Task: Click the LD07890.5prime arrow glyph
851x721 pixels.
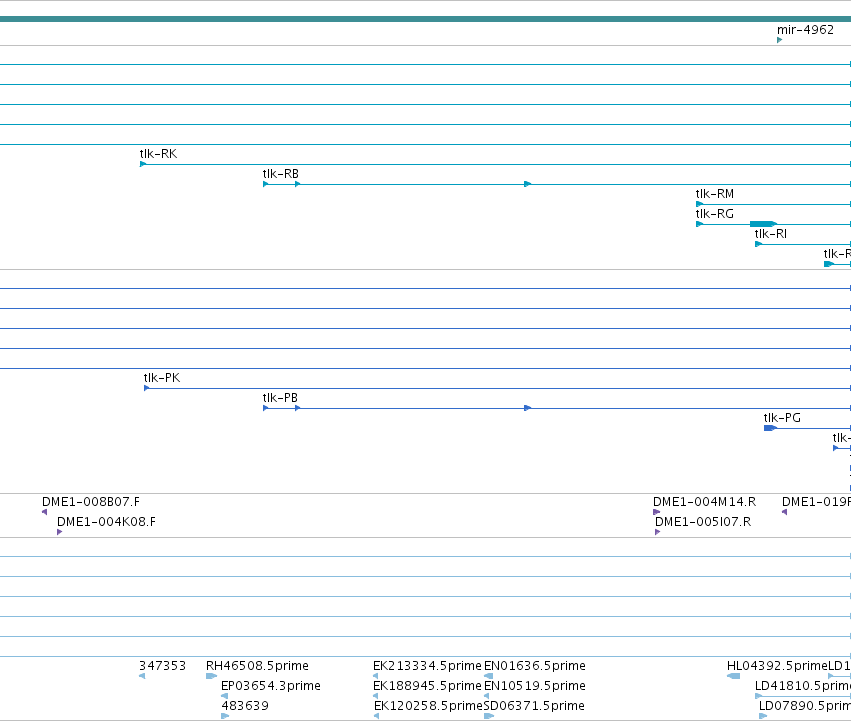Action: [763, 716]
